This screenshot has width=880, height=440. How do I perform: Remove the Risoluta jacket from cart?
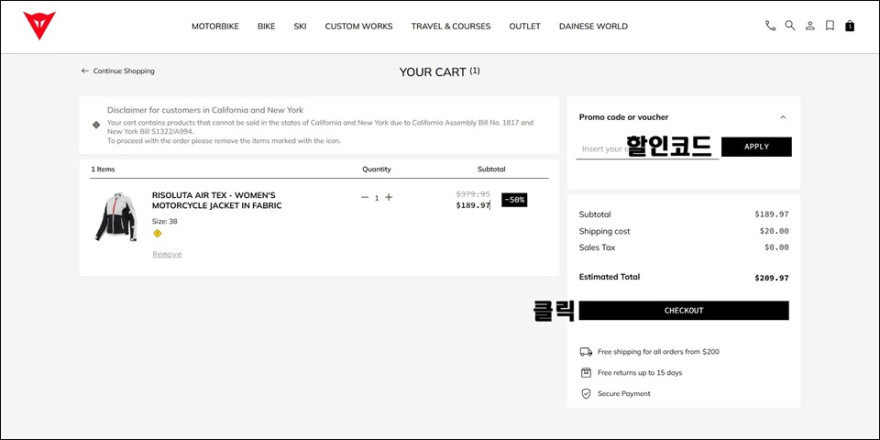tap(167, 254)
